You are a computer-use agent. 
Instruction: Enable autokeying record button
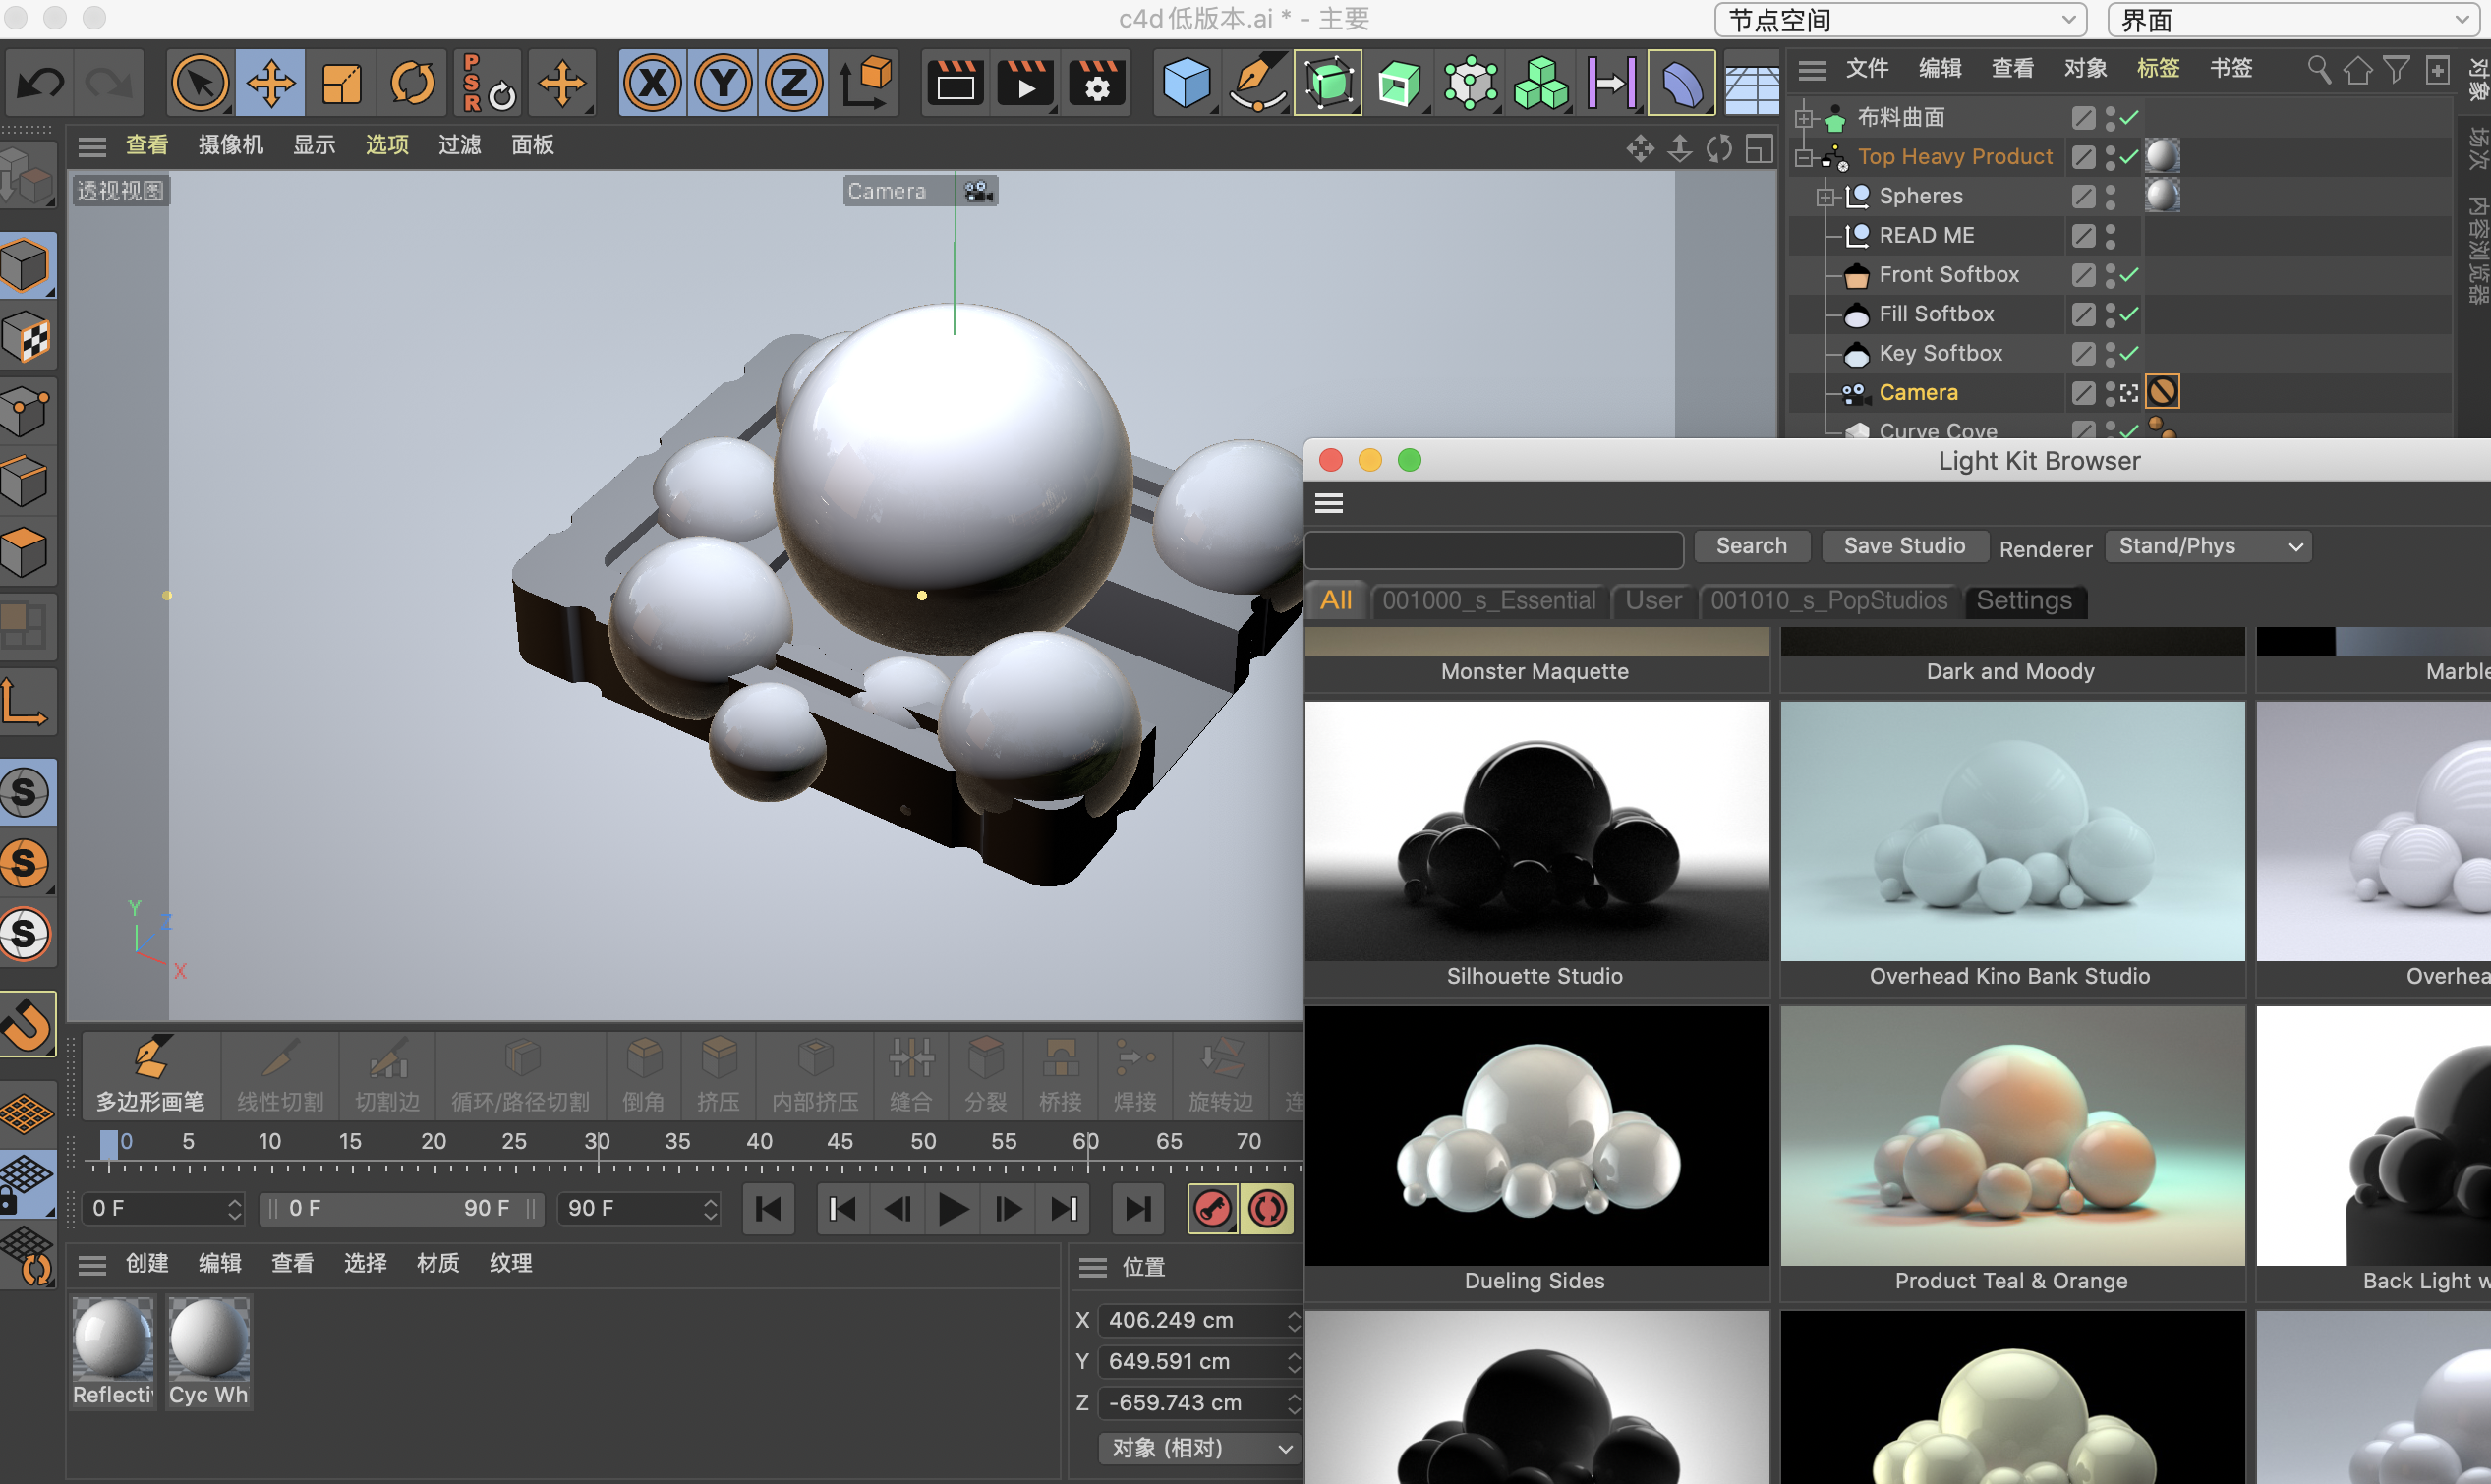coord(1266,1209)
